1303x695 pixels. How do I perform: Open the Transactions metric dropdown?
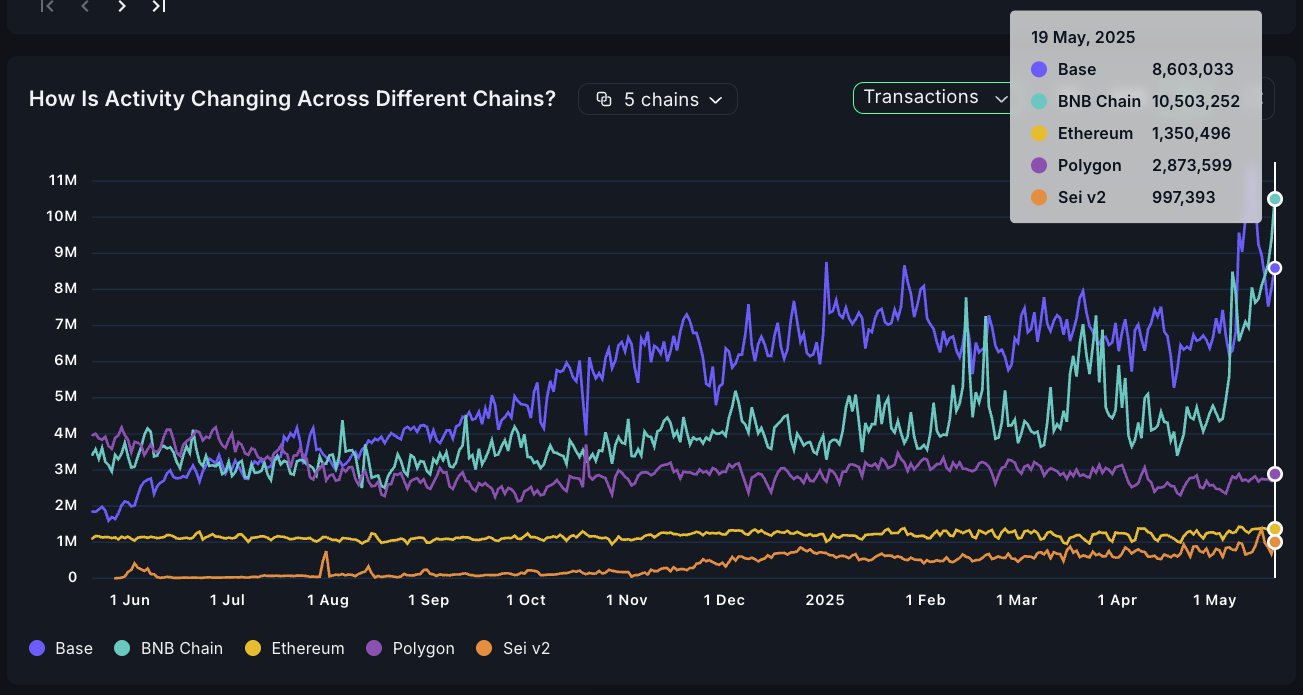point(935,97)
